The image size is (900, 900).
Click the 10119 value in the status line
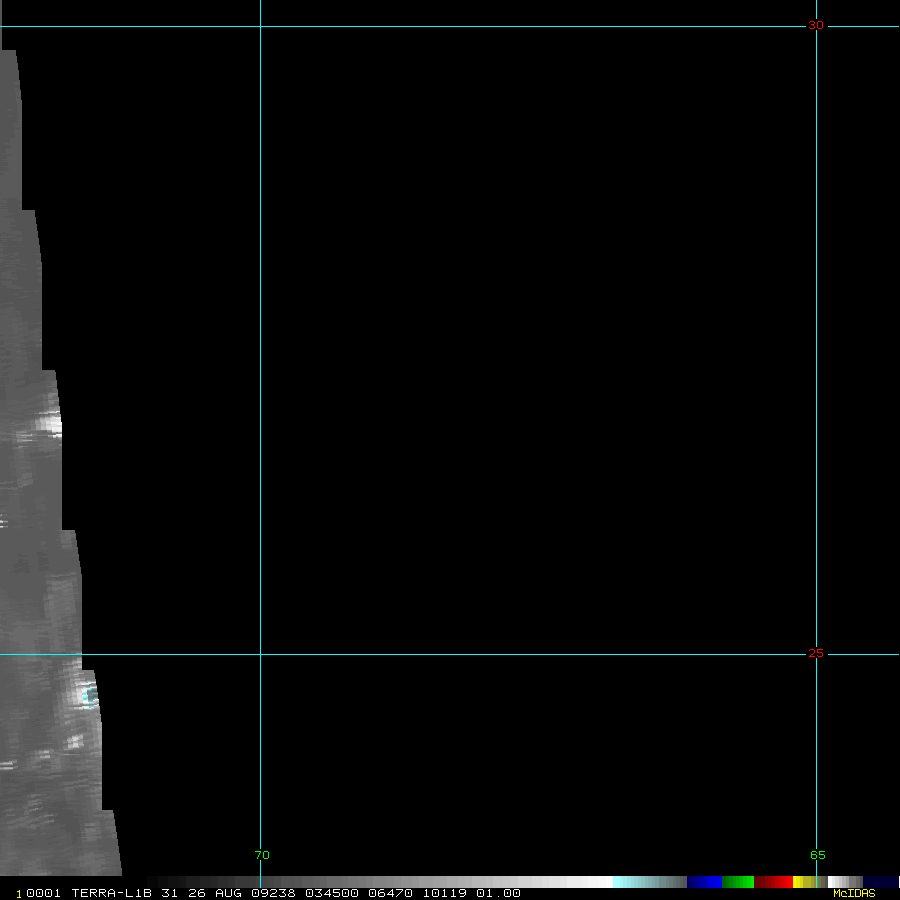click(x=444, y=893)
